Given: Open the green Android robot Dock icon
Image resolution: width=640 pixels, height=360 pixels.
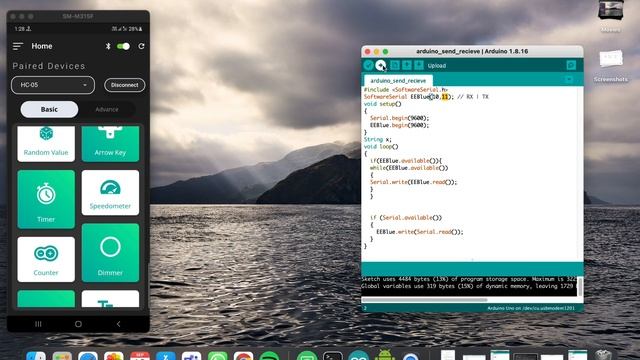Looking at the screenshot, I should click(x=384, y=355).
